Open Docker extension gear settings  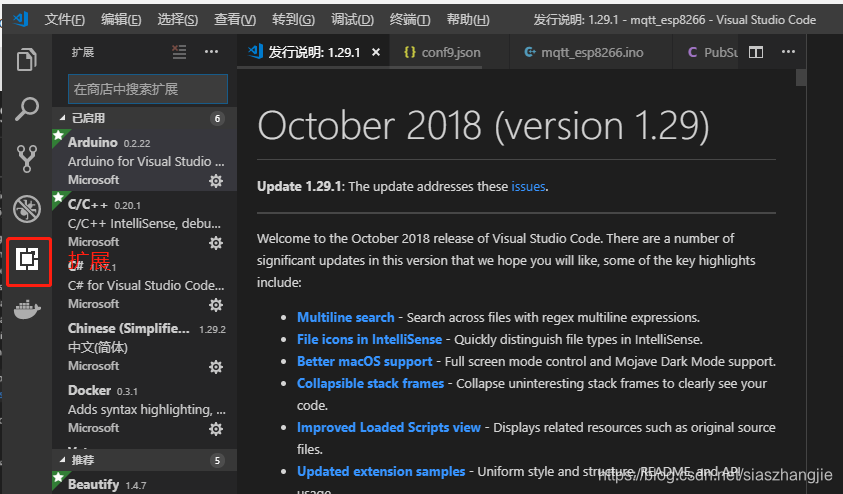(x=216, y=428)
